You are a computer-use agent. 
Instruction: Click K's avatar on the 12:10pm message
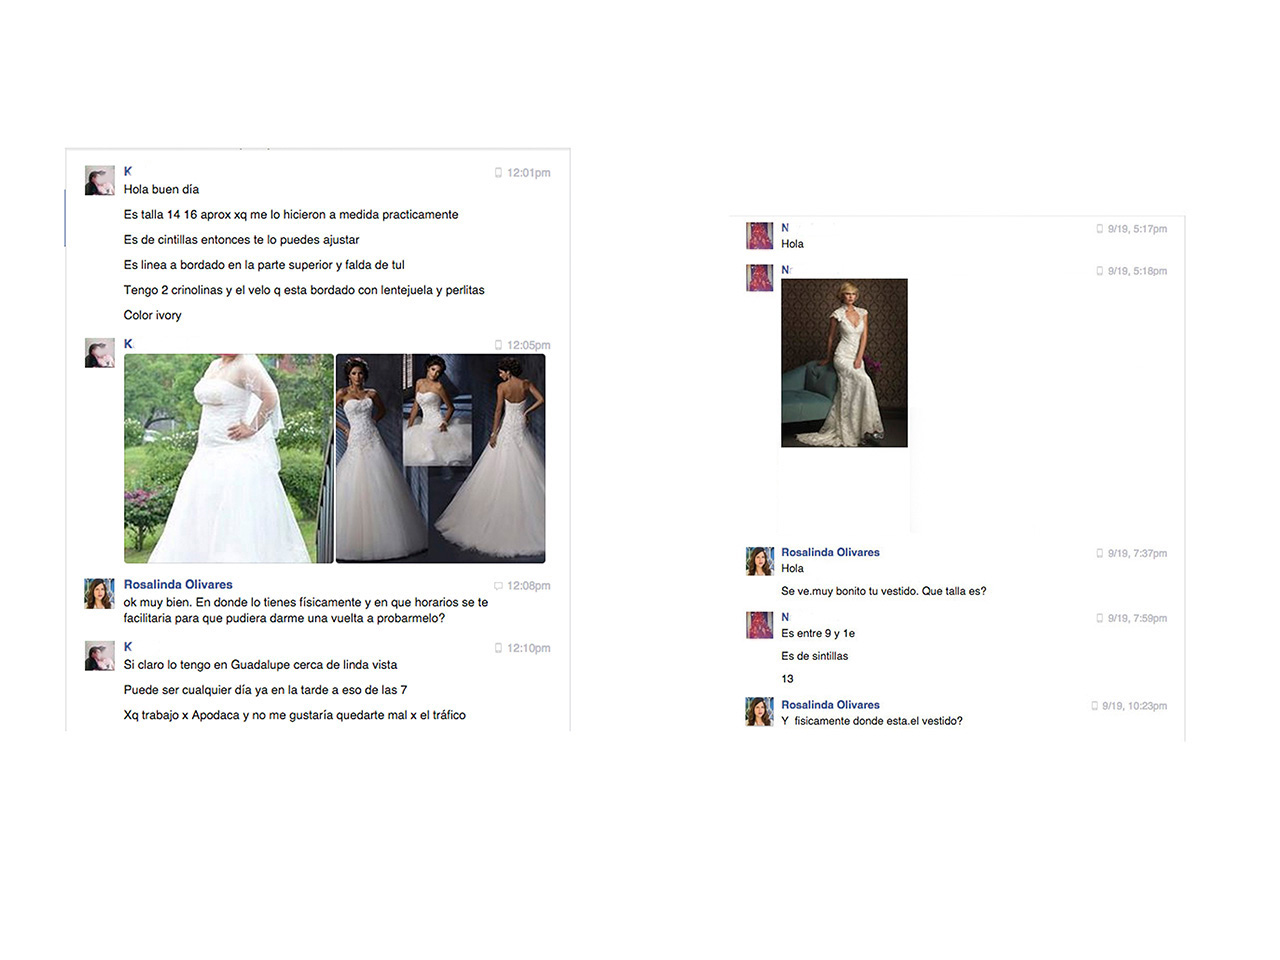pos(99,656)
